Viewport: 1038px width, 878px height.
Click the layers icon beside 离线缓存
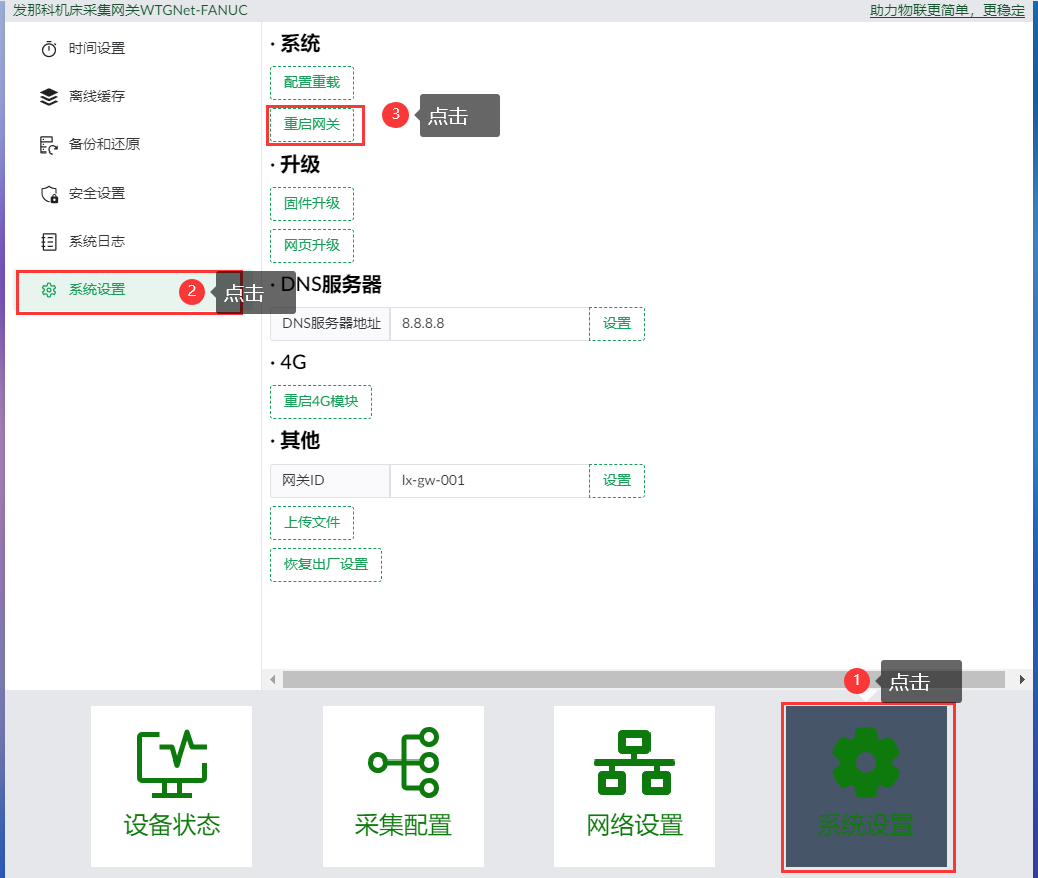coord(49,97)
